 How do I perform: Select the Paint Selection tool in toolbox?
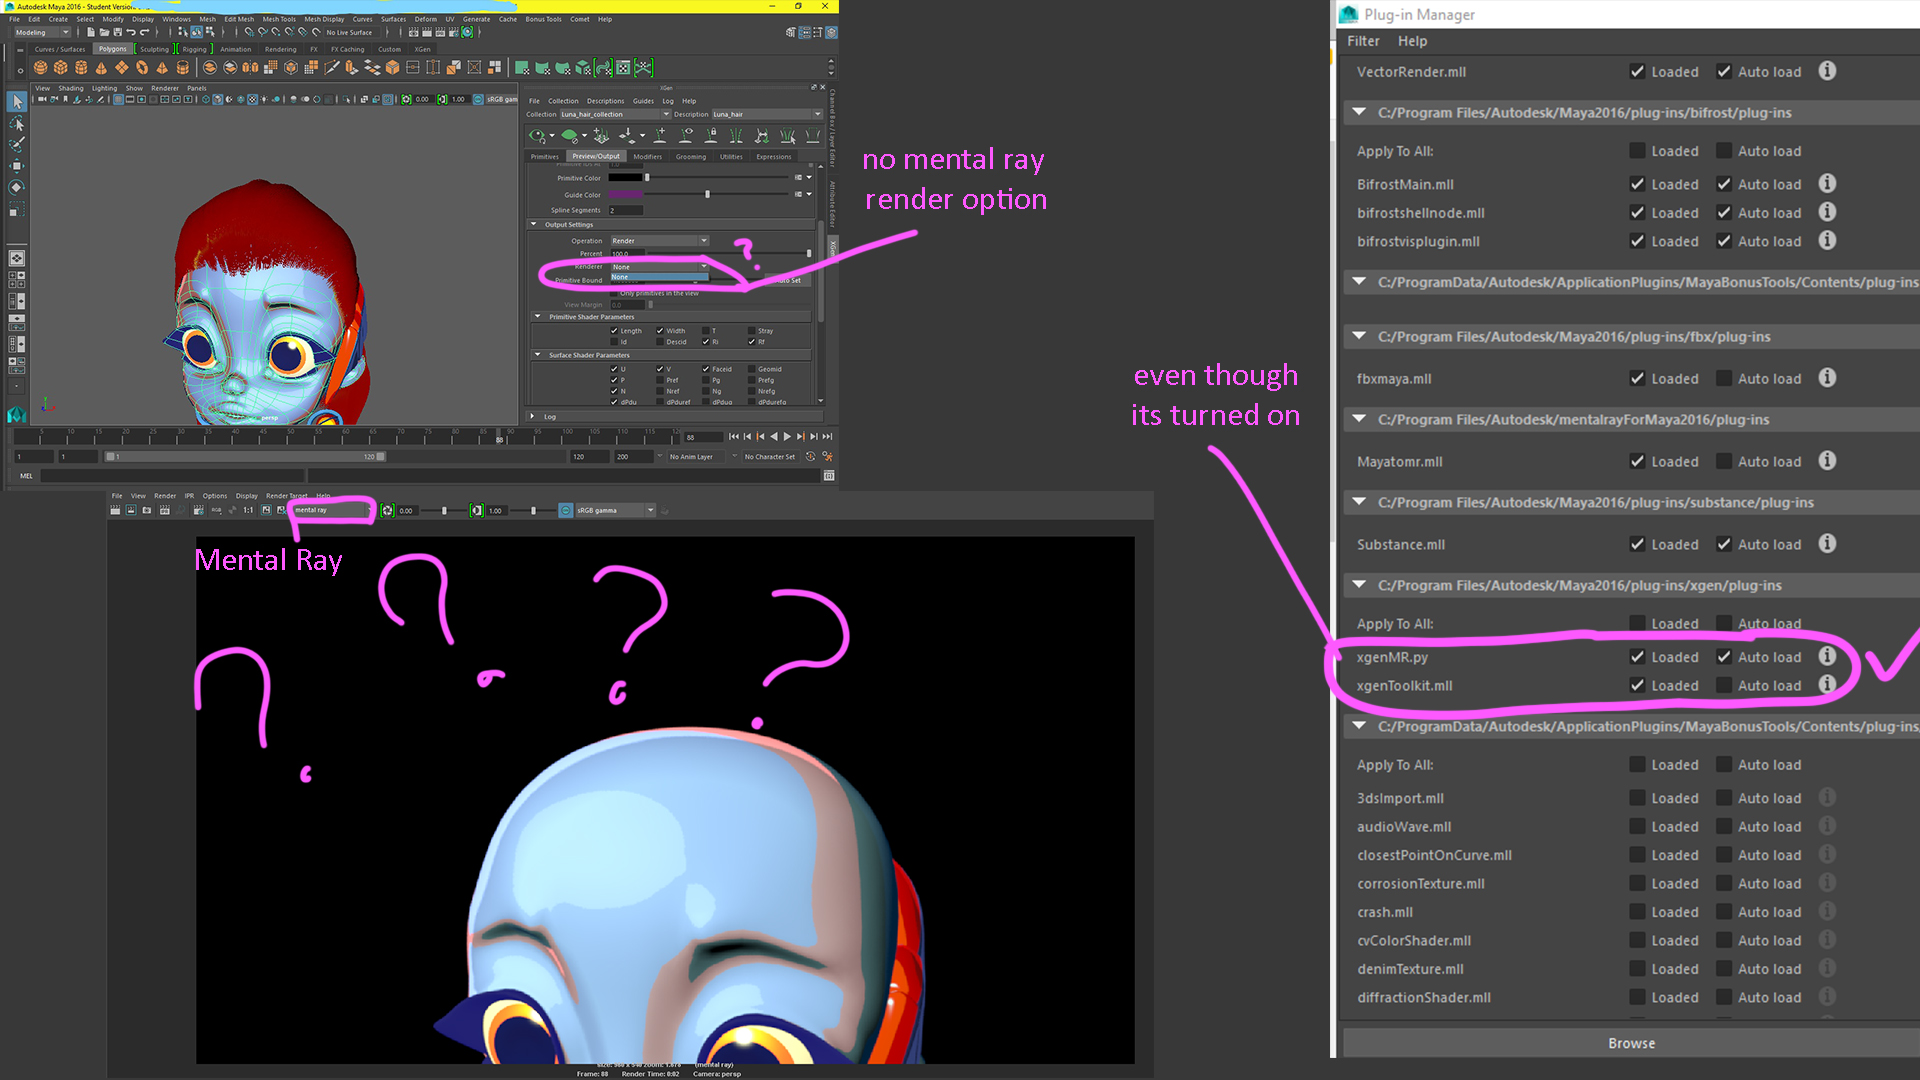pyautogui.click(x=17, y=145)
